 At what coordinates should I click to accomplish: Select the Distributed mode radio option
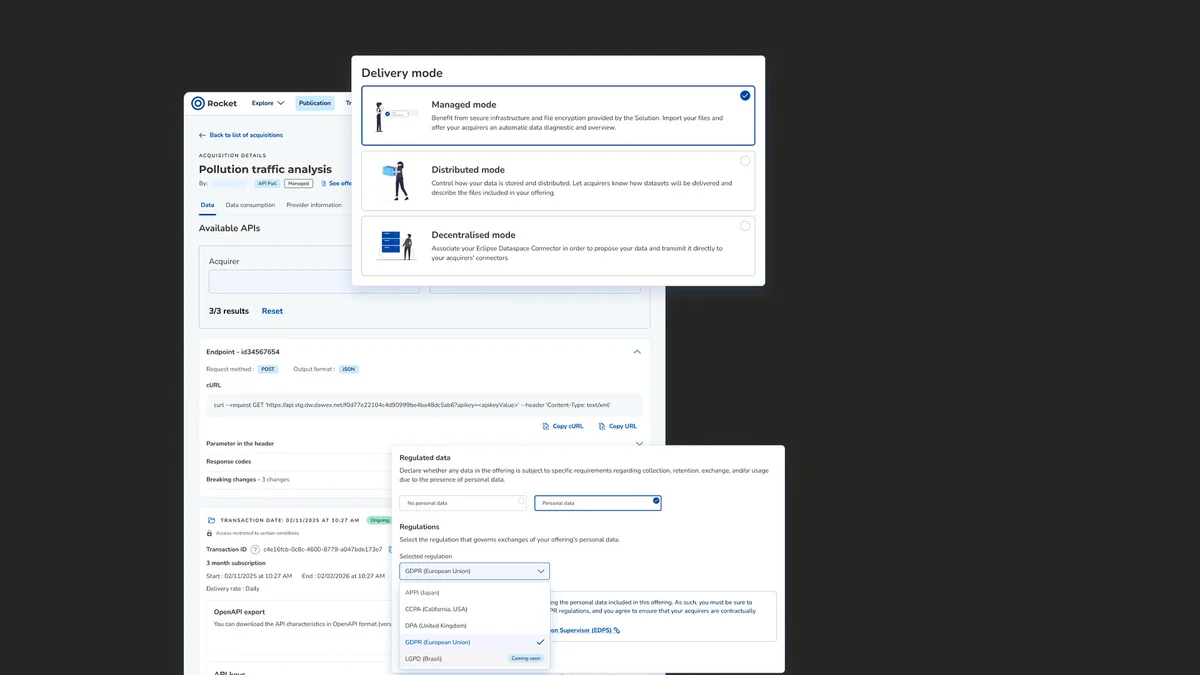[745, 161]
